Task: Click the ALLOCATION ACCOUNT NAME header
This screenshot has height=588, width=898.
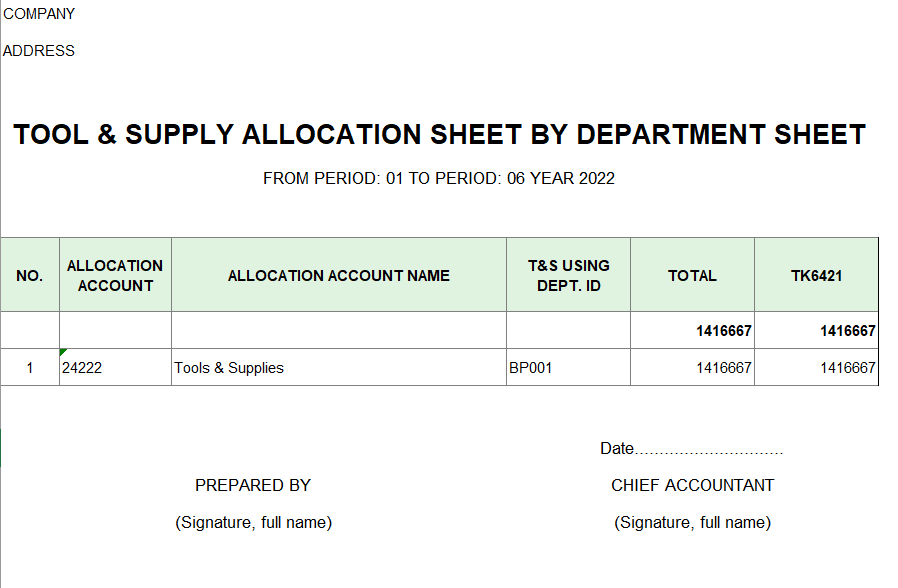Action: tap(339, 276)
